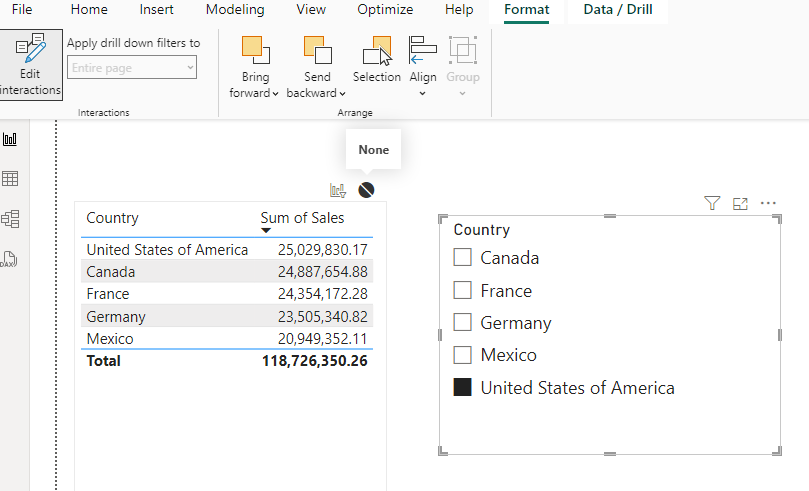This screenshot has width=809, height=491.
Task: Switch to Table view in sidebar
Action: [x=10, y=178]
